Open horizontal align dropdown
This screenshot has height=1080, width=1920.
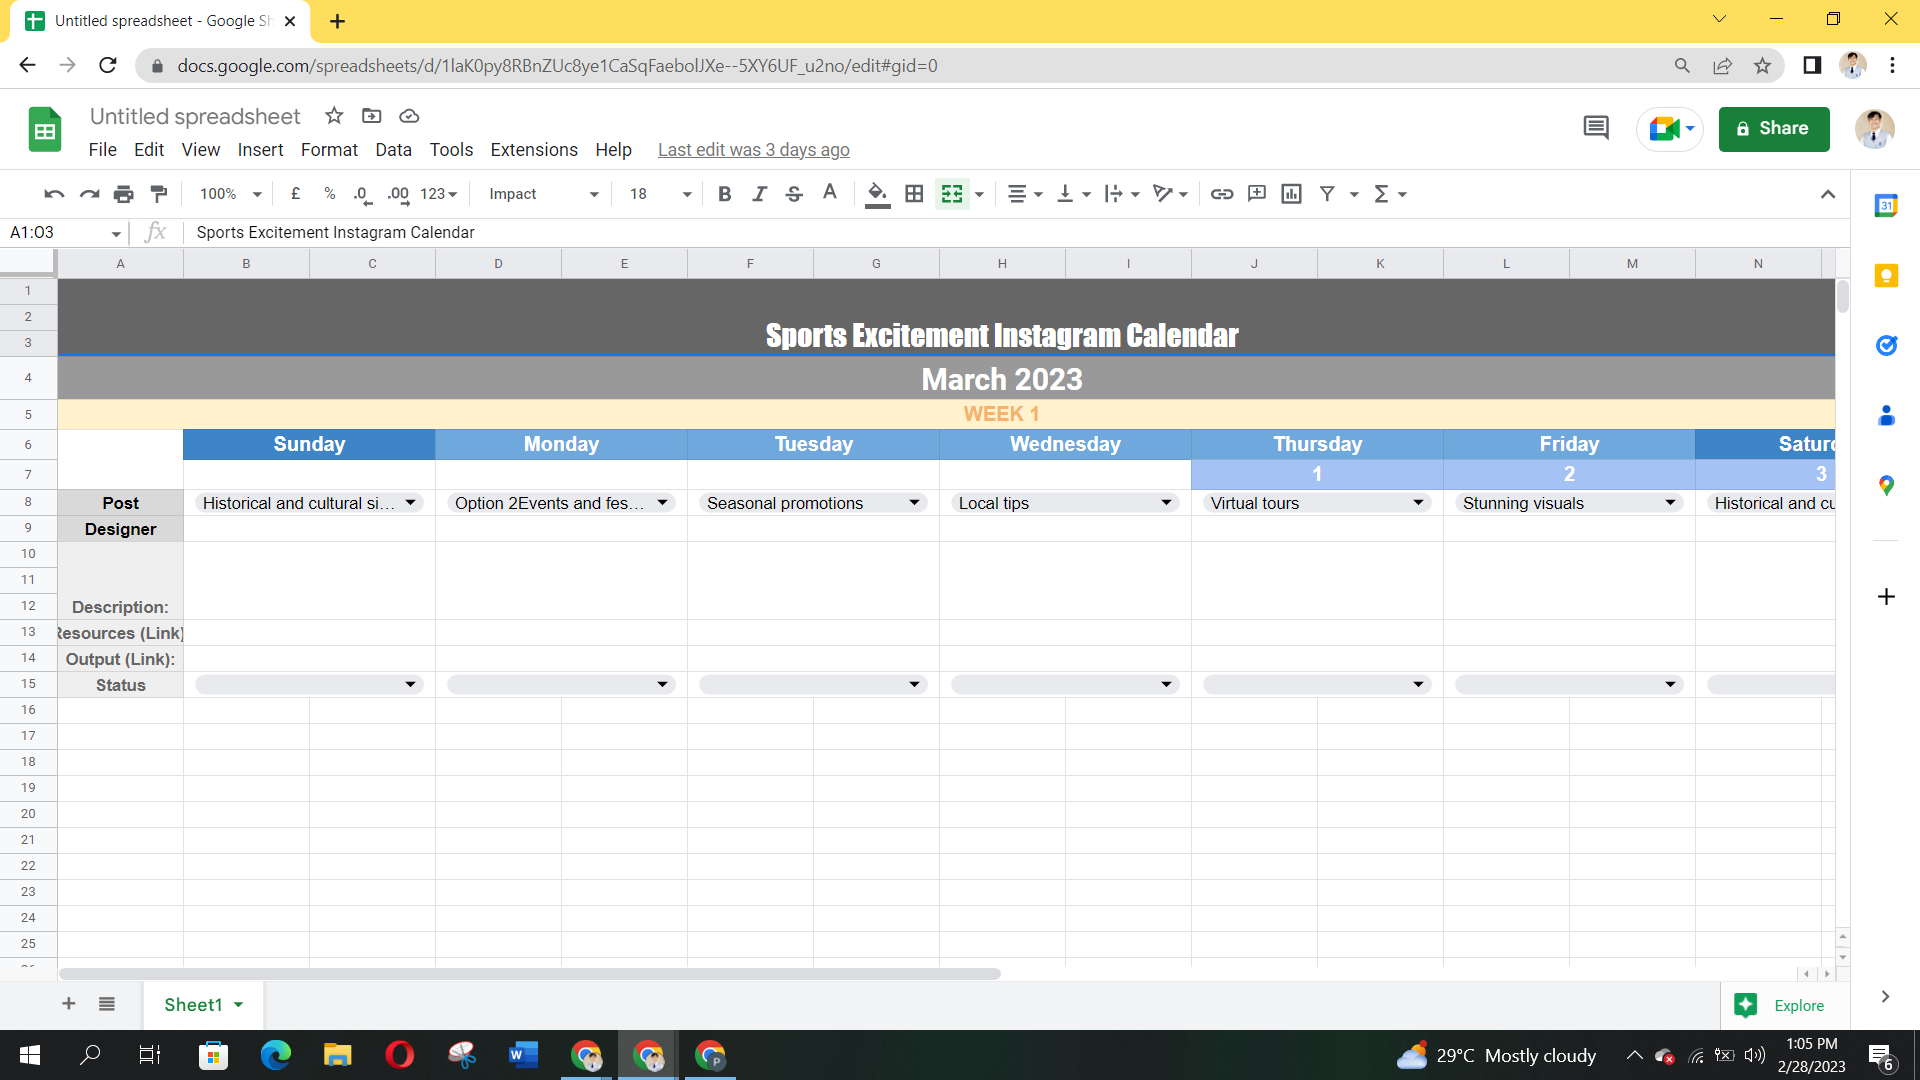[1025, 194]
